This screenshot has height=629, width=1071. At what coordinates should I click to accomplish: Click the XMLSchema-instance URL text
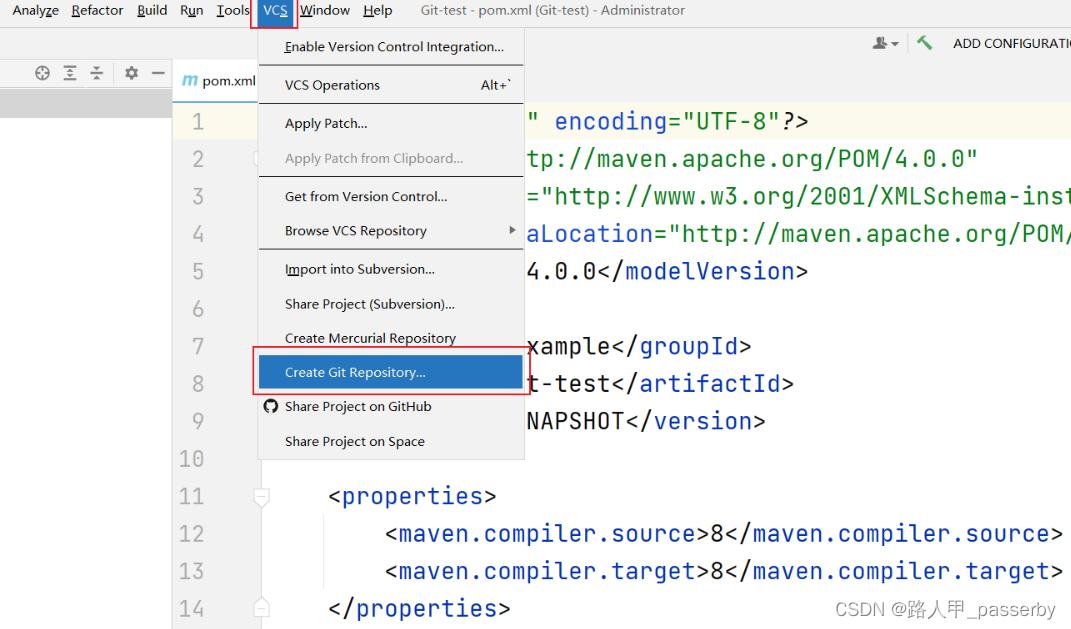point(805,197)
